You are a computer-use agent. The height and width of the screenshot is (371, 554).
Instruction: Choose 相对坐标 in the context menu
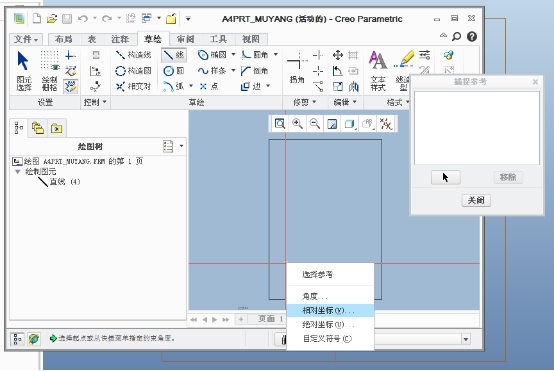tap(330, 311)
